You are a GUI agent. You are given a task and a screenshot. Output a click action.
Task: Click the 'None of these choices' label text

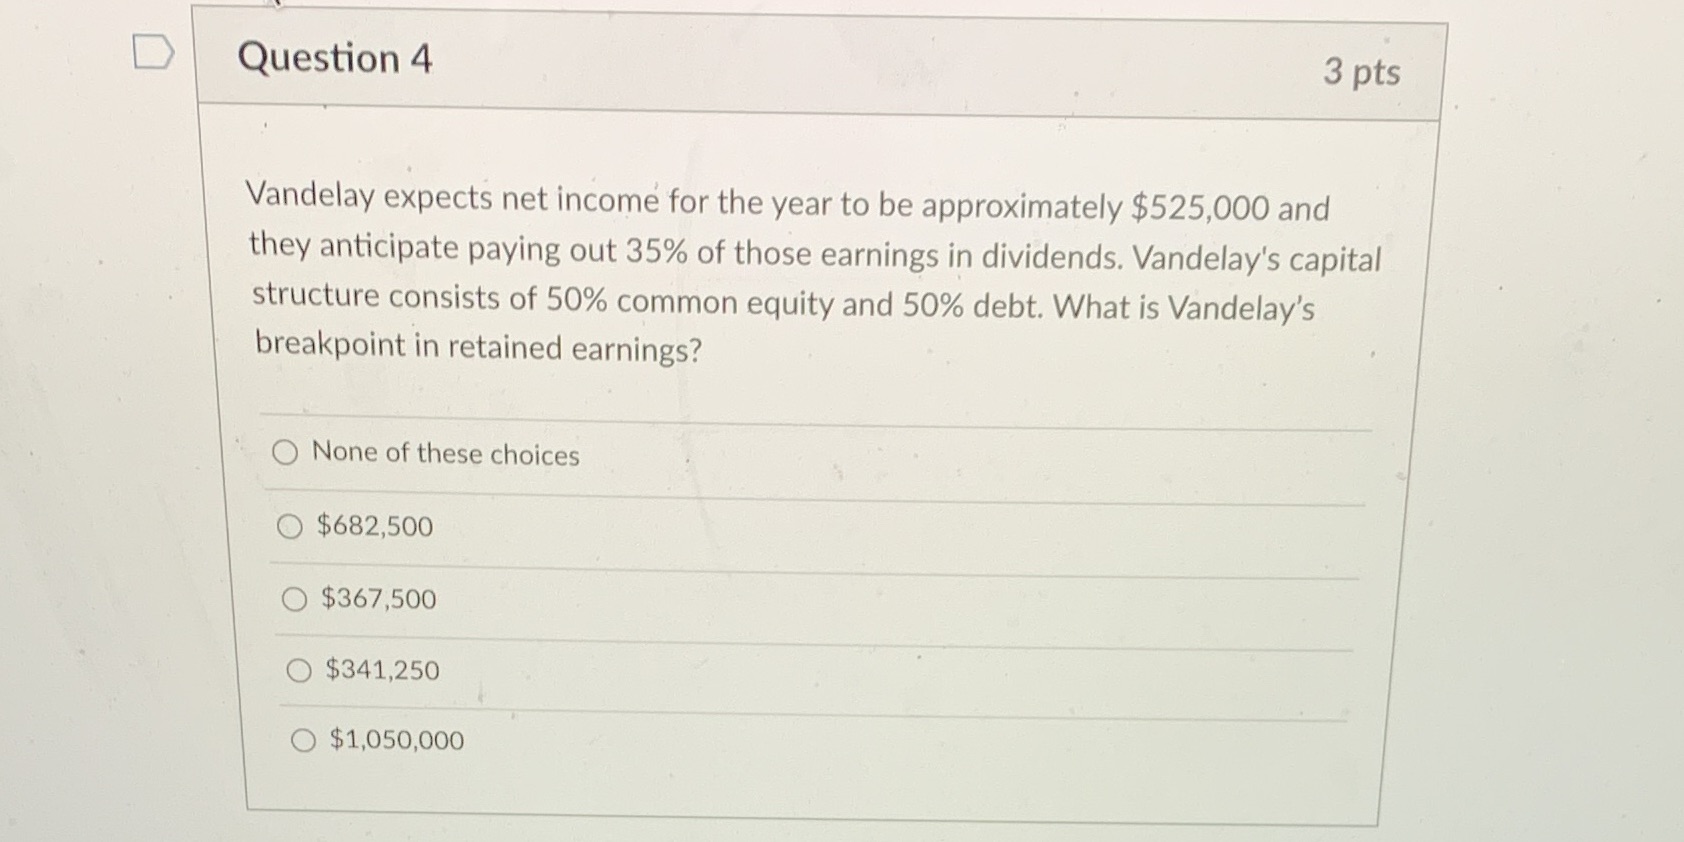pyautogui.click(x=446, y=456)
